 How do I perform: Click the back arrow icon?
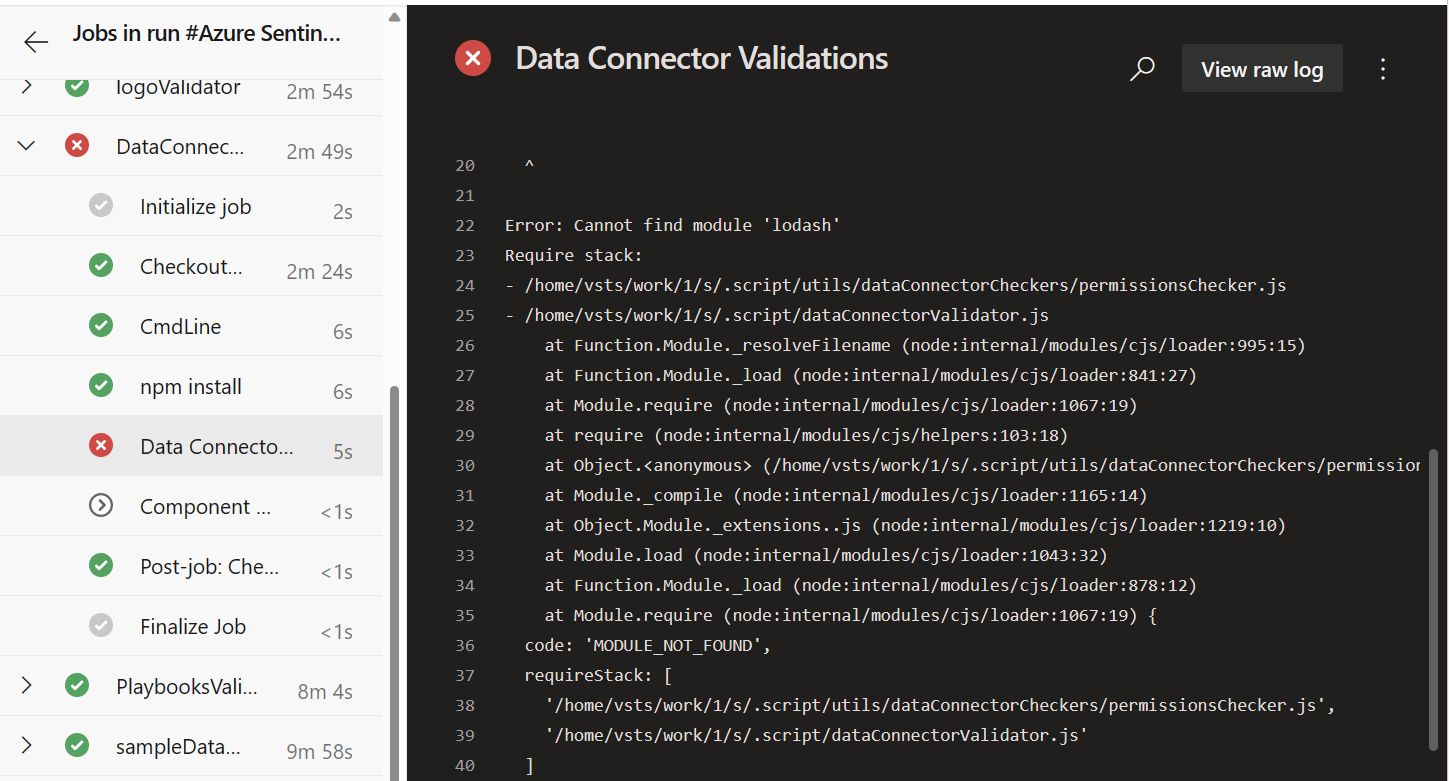(x=36, y=41)
